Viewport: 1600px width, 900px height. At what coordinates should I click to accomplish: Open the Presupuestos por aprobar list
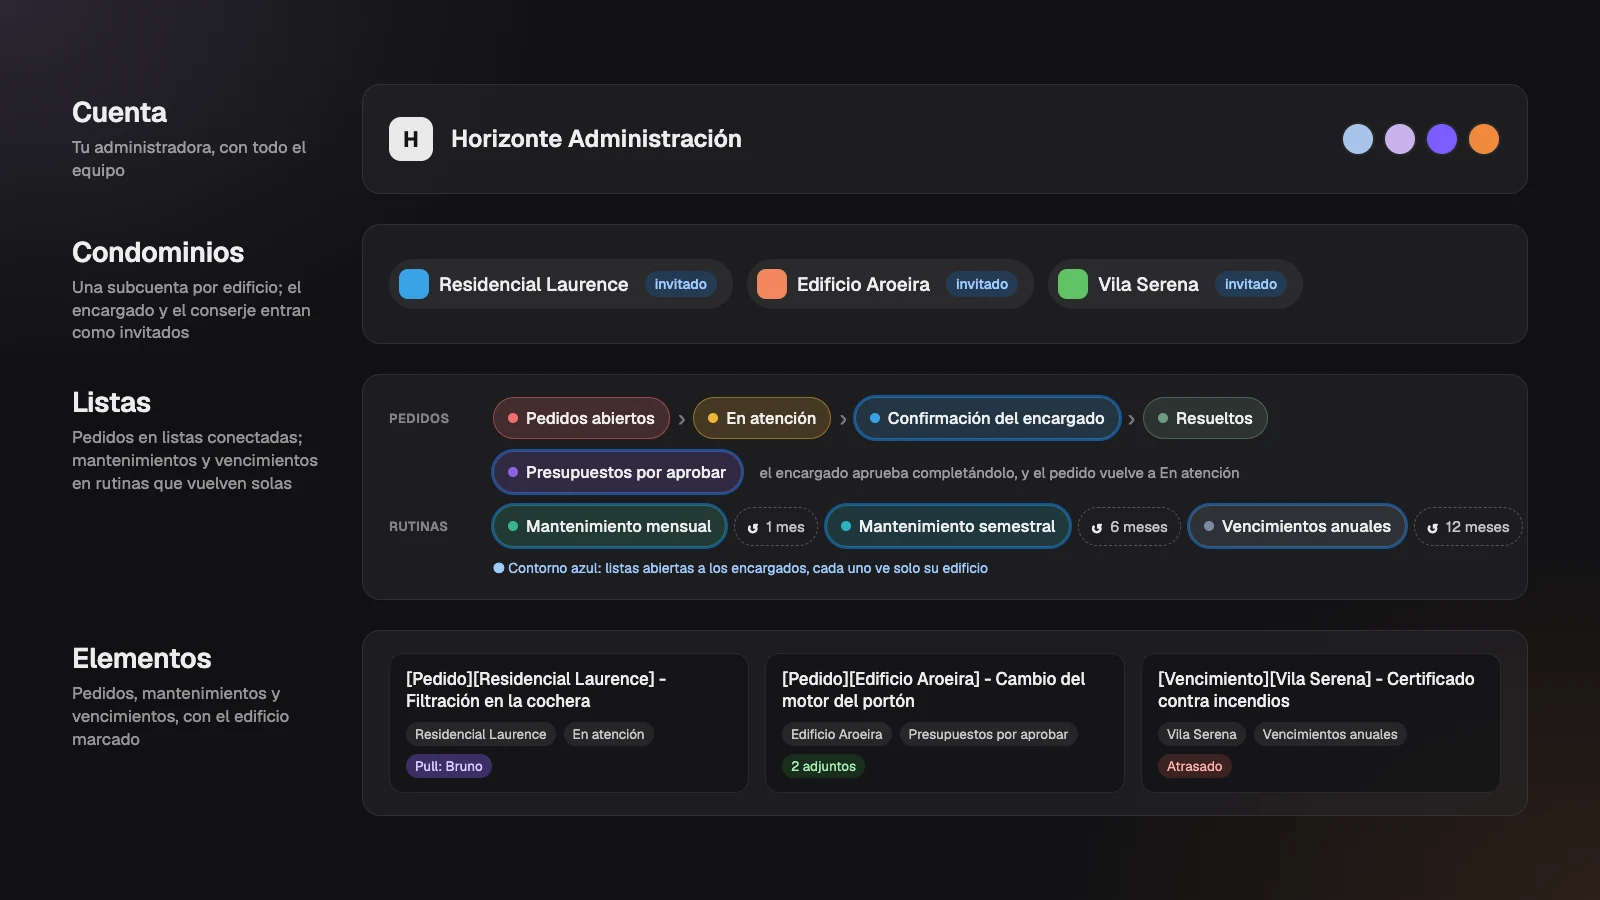click(617, 472)
